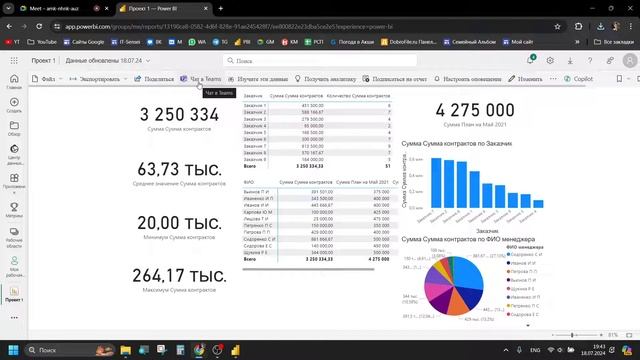Expand the data updated date chevron
Viewport: 640px width, 360px height.
coord(148,60)
